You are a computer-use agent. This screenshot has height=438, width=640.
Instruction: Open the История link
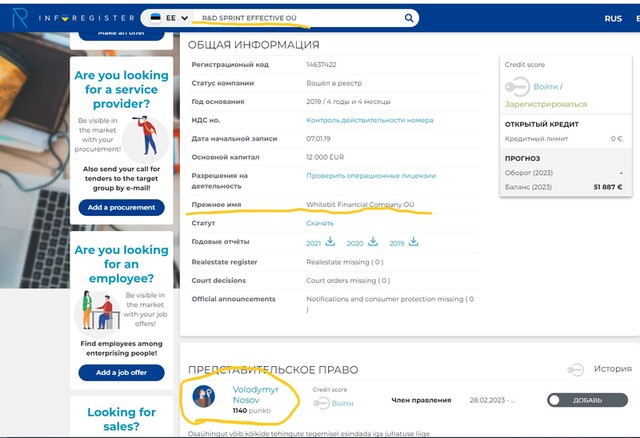[x=613, y=369]
